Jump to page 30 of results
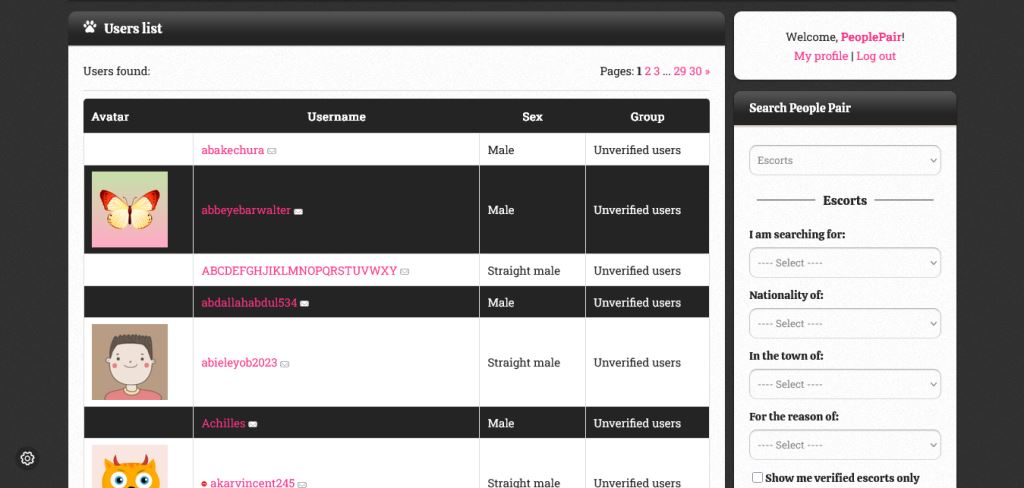The image size is (1024, 488). pyautogui.click(x=695, y=71)
